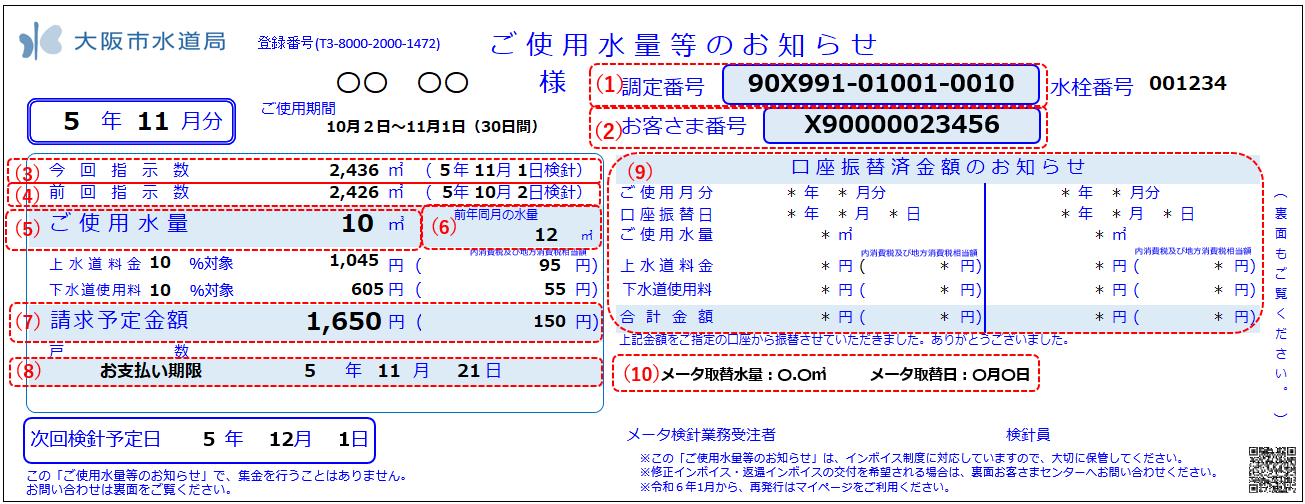Screen dimensions: 1305x504
Task: Click the red marker (10) beside メータ取替水量
Action: click(640, 374)
